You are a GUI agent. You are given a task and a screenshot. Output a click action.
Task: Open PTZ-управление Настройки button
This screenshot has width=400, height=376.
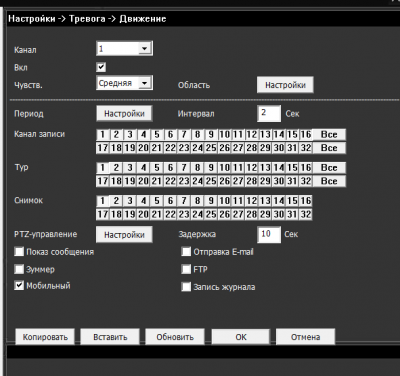(124, 235)
